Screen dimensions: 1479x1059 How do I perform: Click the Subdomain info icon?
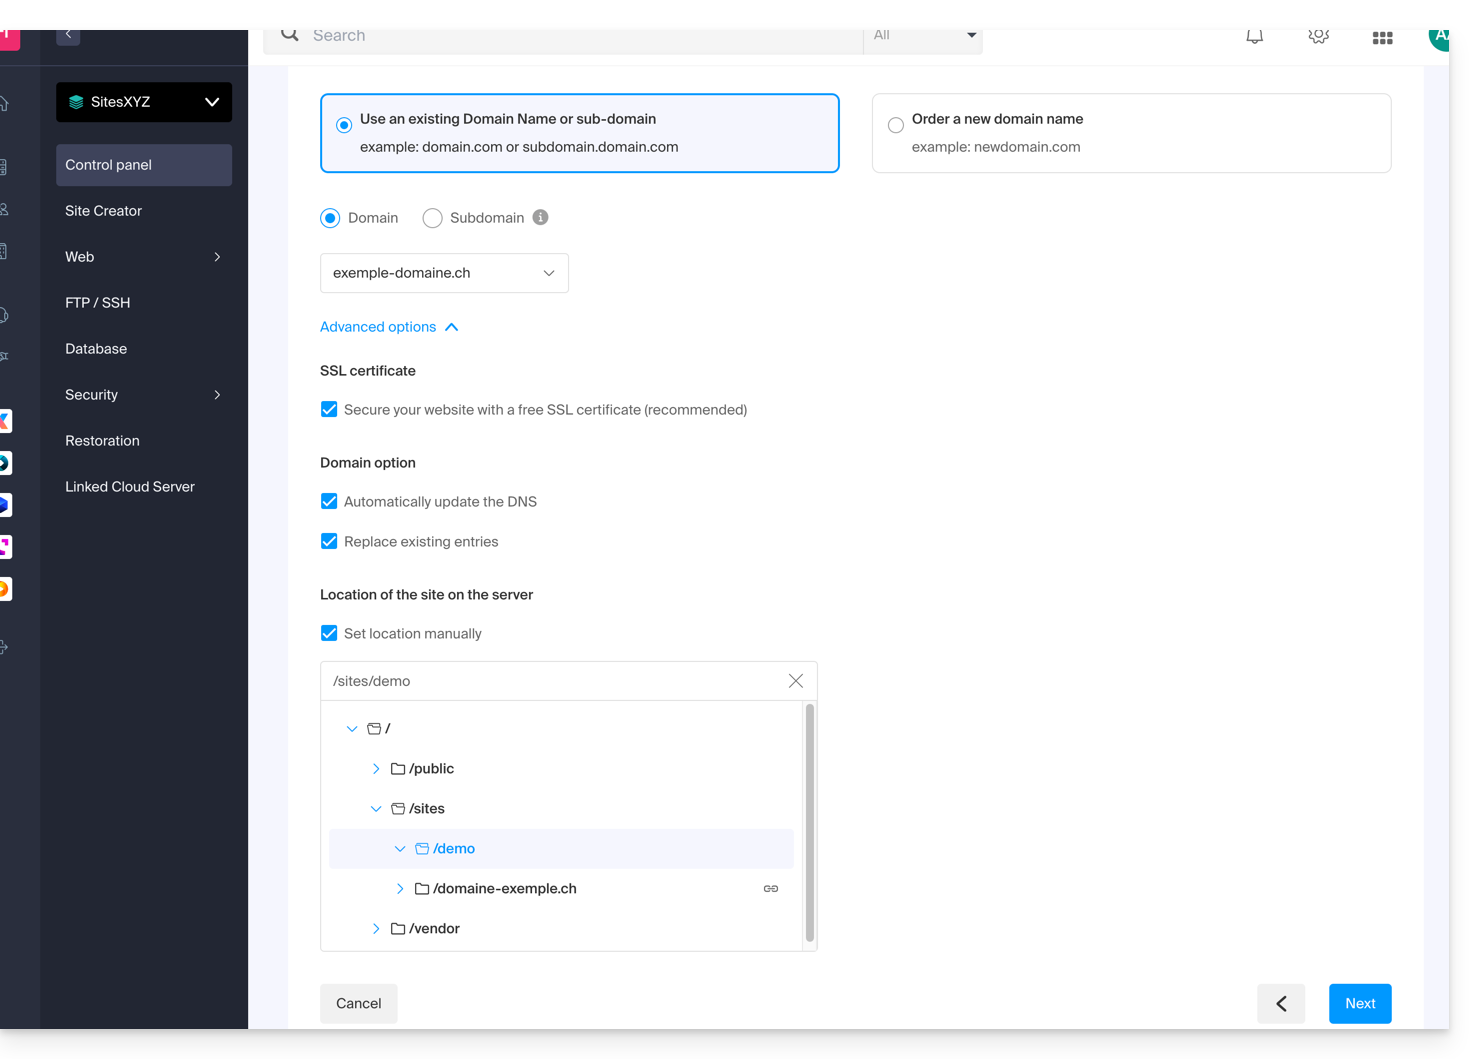(x=540, y=218)
